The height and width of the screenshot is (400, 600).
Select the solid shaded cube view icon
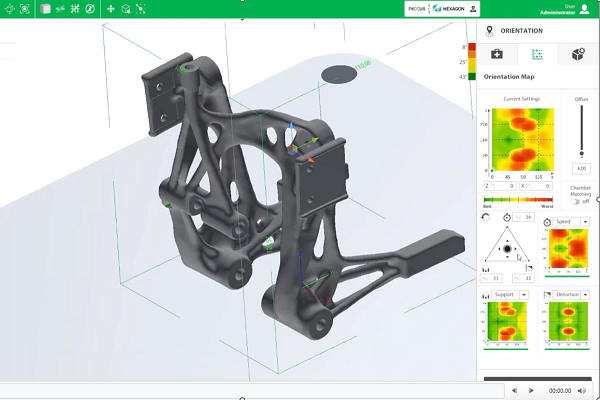click(x=45, y=9)
